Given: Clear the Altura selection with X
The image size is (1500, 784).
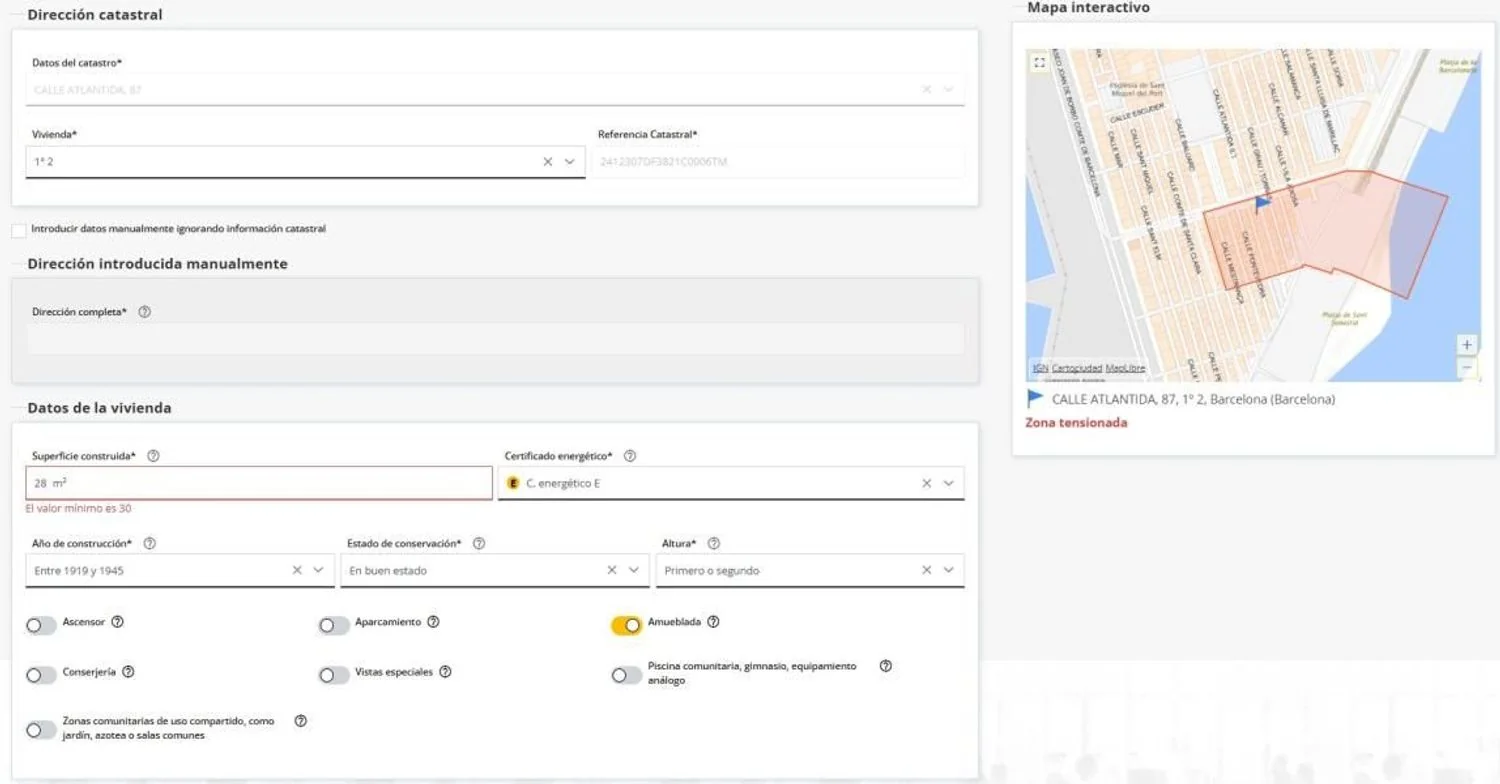Looking at the screenshot, I should (x=926, y=570).
